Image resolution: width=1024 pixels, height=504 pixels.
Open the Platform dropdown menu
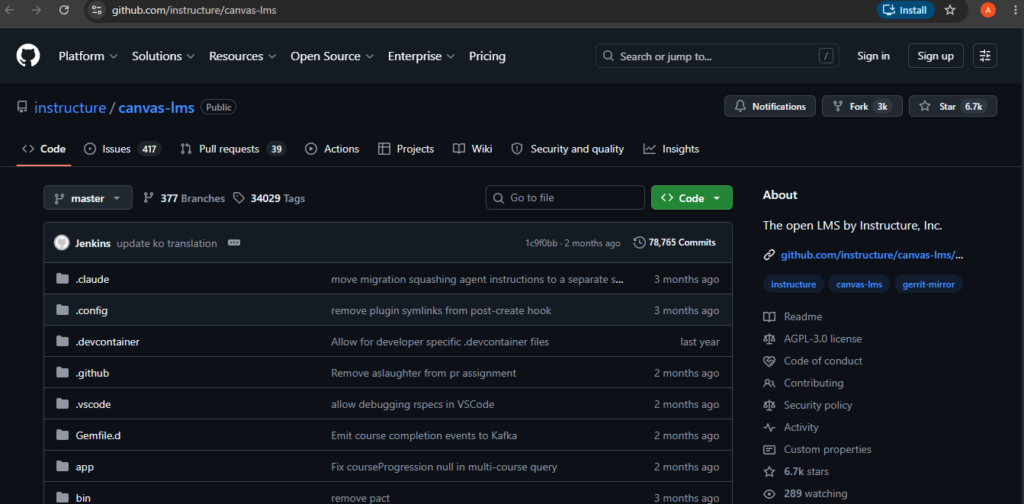88,56
